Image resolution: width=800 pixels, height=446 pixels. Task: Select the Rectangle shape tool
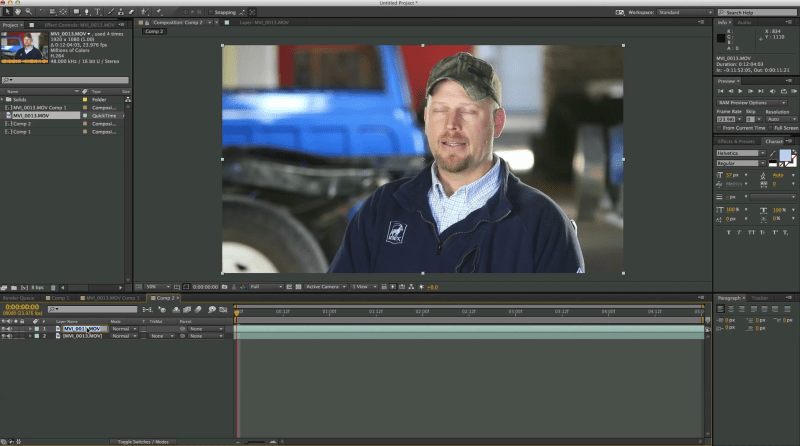[x=76, y=11]
